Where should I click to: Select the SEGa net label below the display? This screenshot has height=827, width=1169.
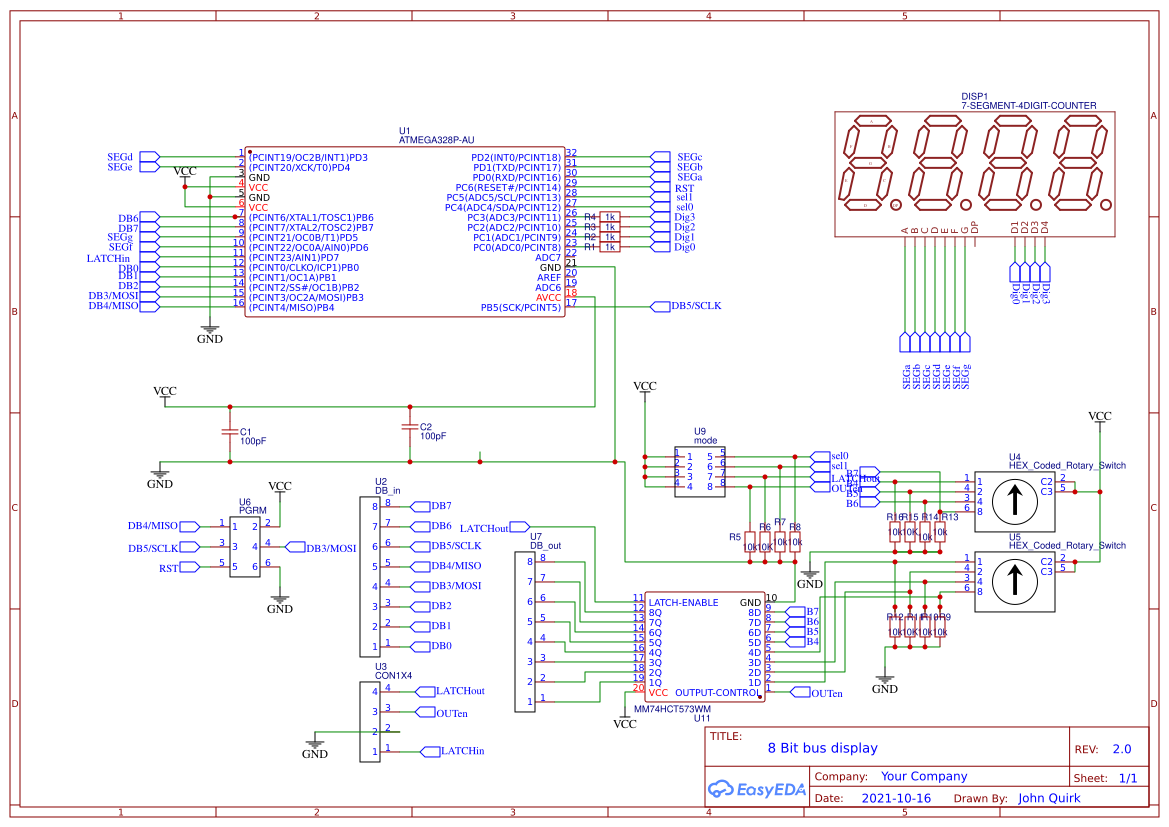tap(904, 377)
